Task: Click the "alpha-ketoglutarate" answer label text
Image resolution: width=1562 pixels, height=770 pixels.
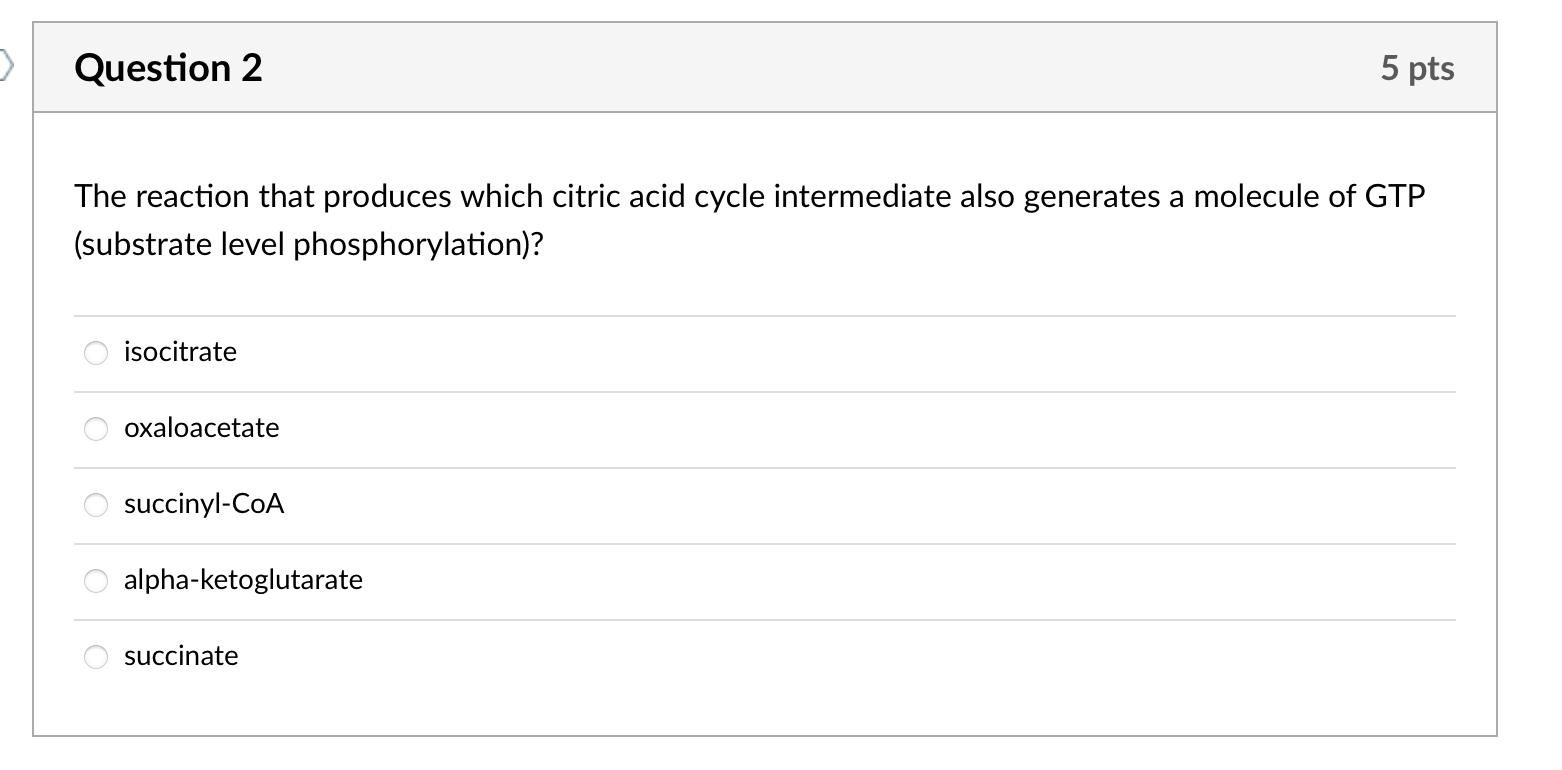Action: [243, 580]
